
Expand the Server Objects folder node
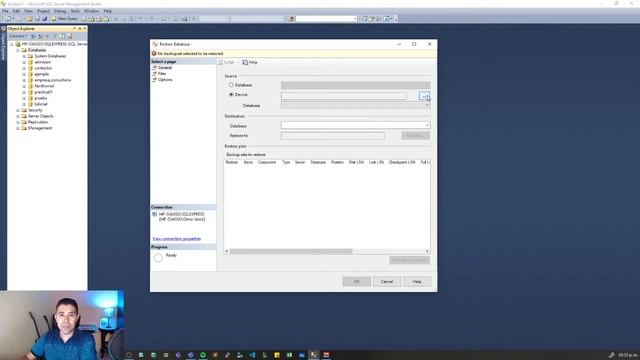pos(18,116)
